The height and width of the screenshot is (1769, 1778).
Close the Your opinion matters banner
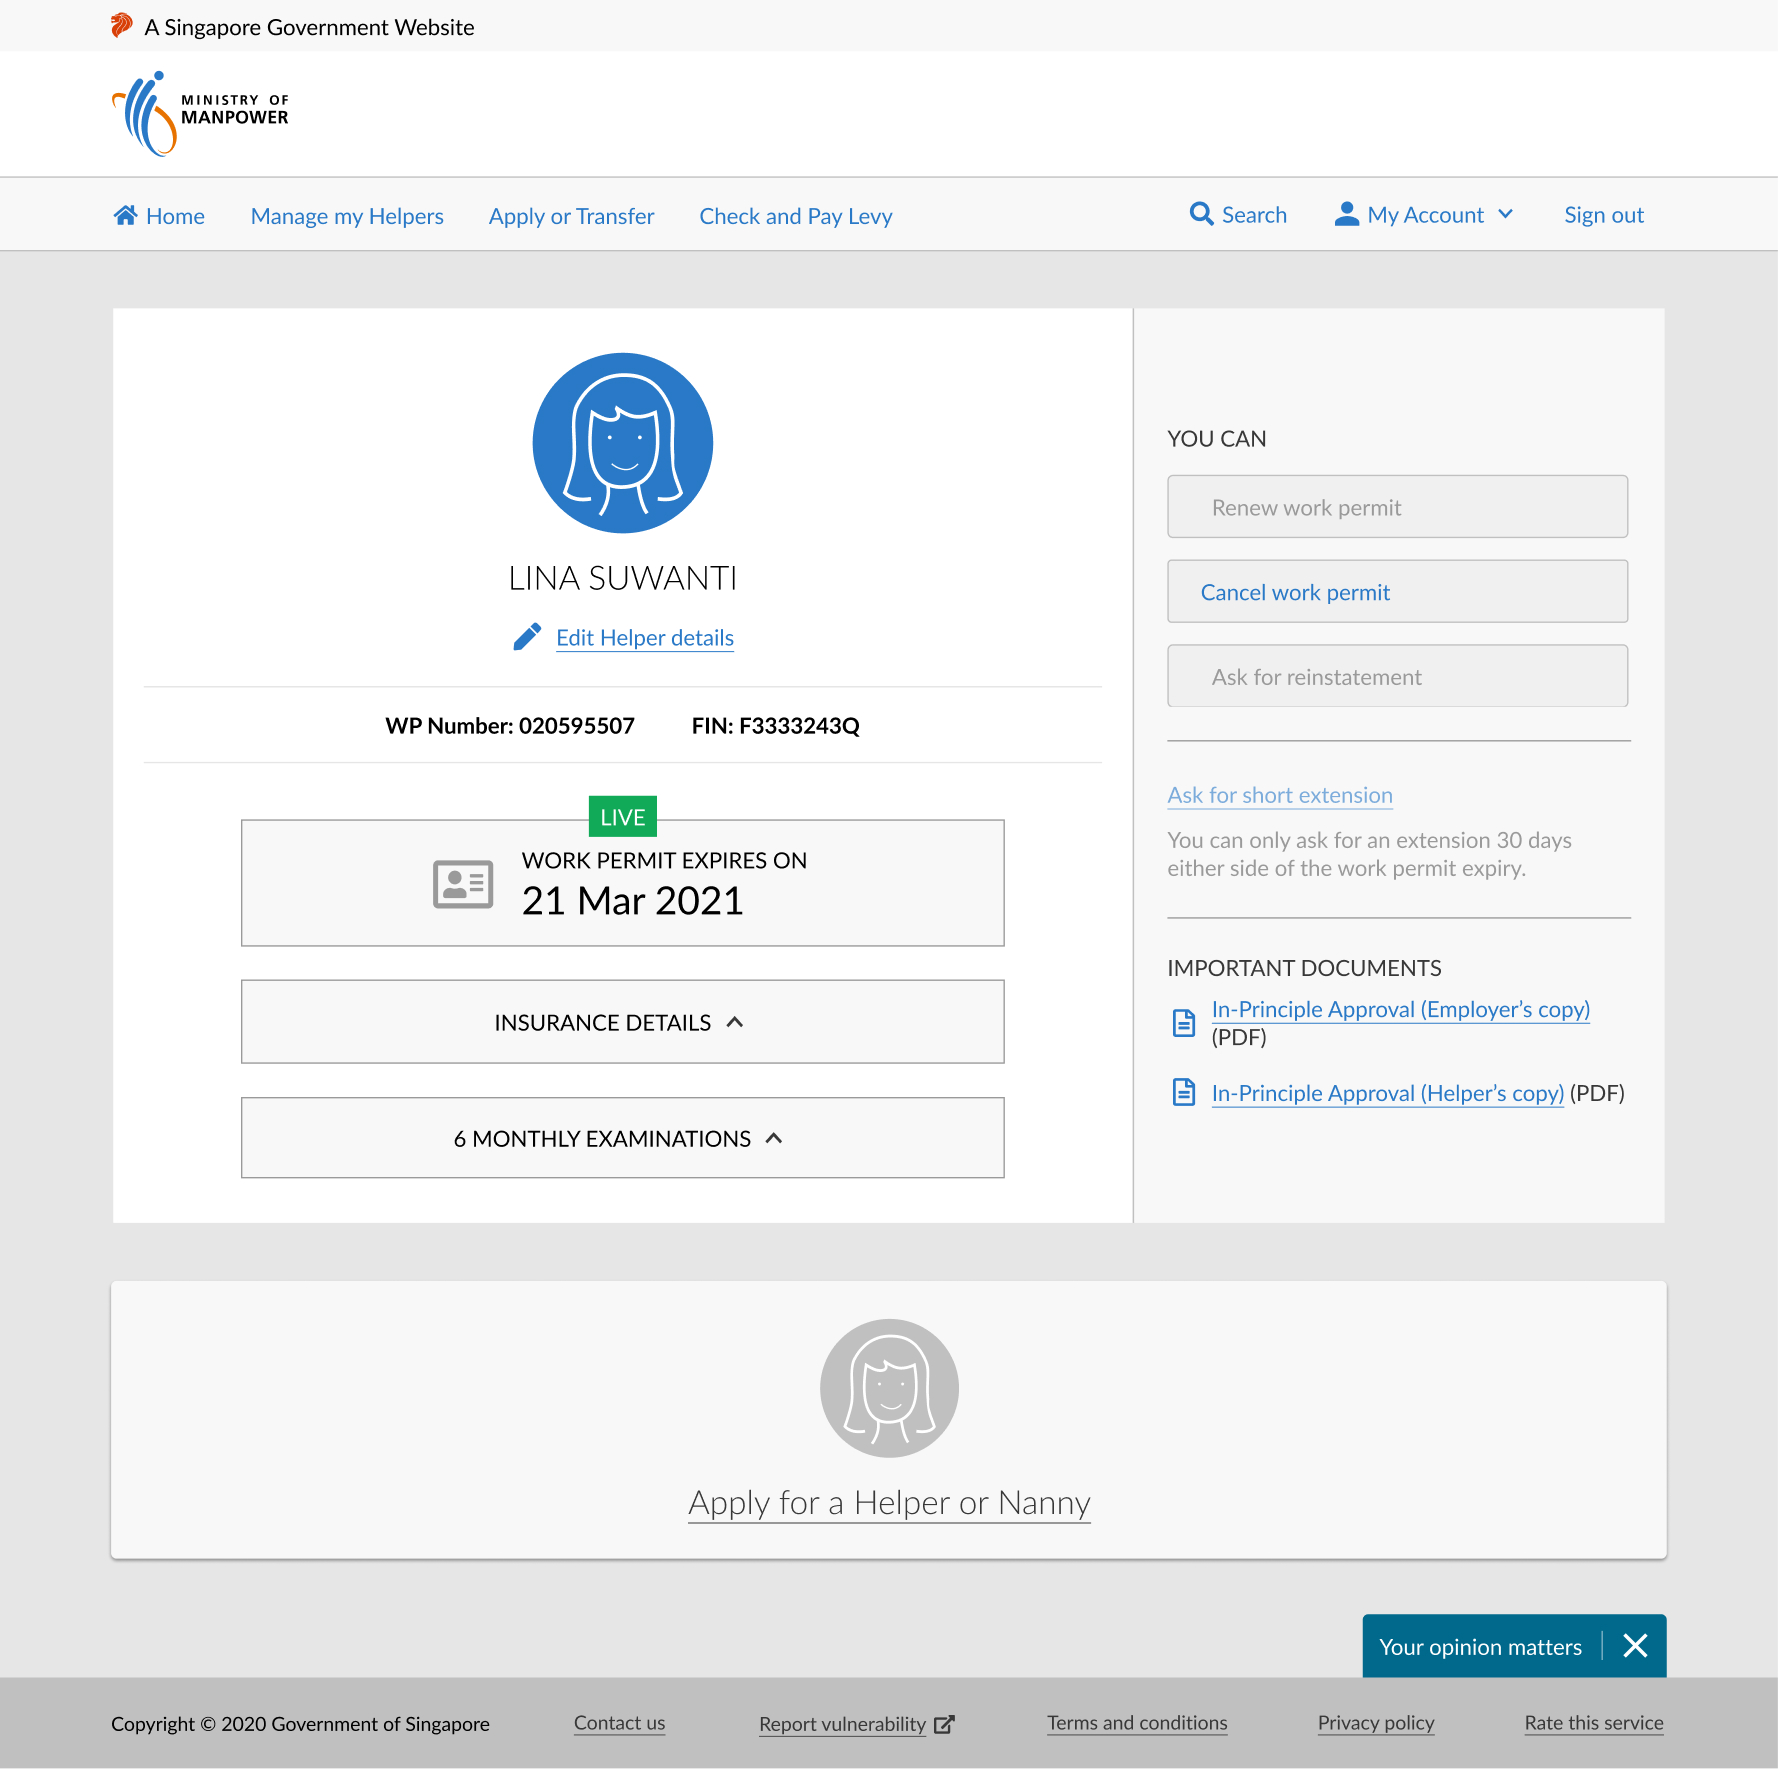(1635, 1646)
